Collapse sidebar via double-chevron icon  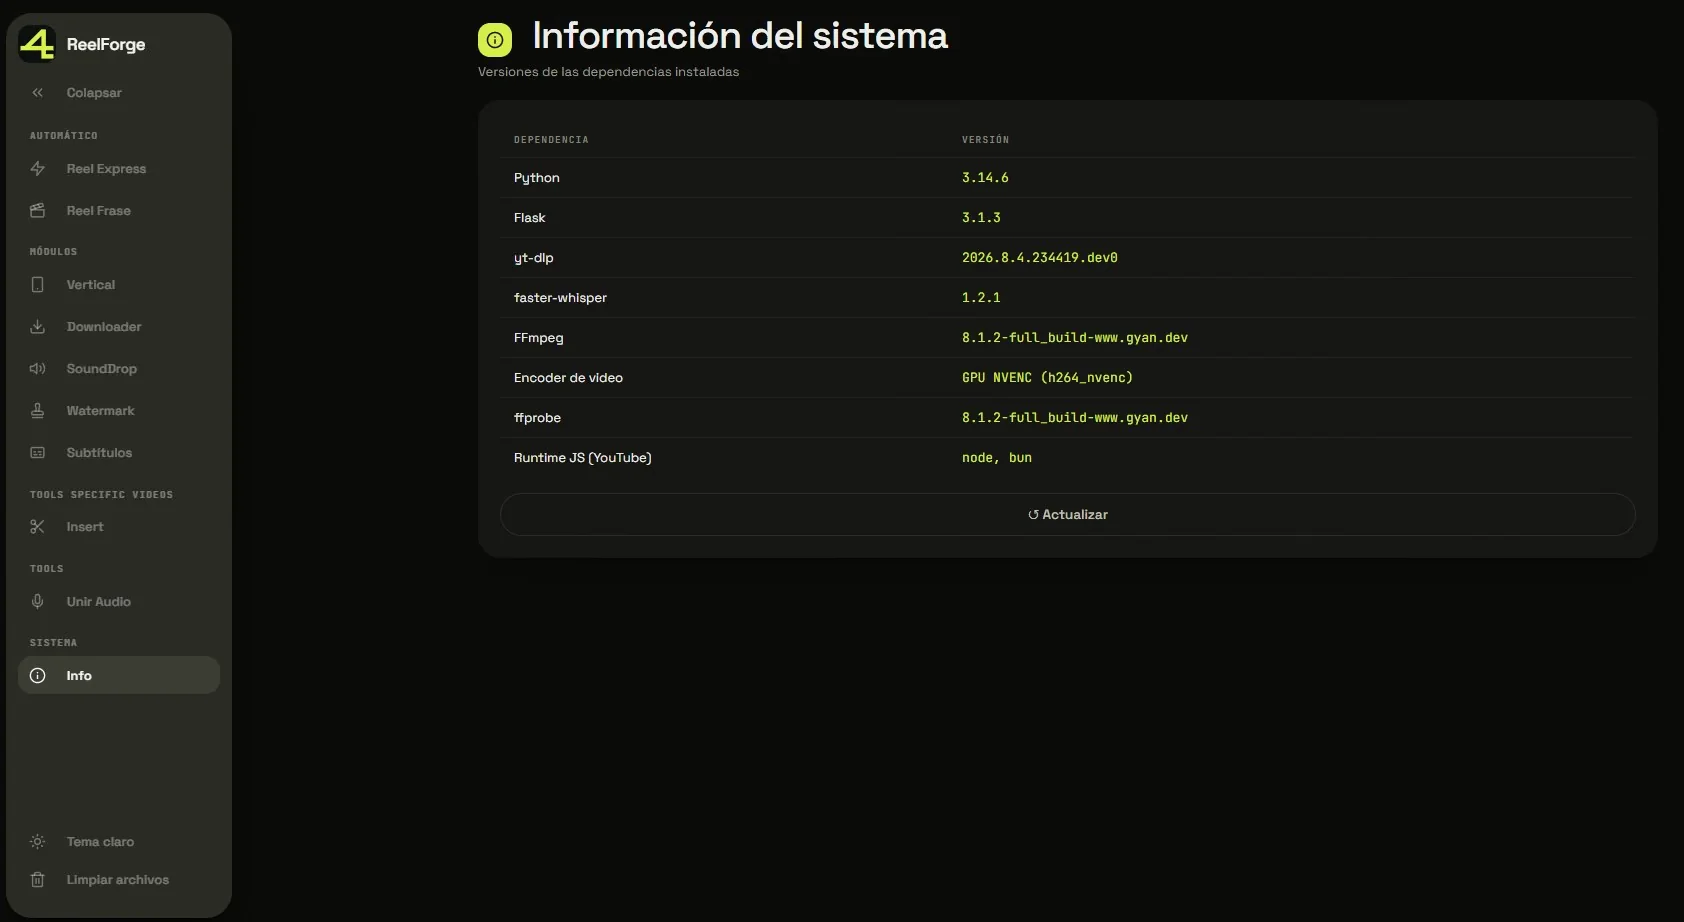point(37,93)
